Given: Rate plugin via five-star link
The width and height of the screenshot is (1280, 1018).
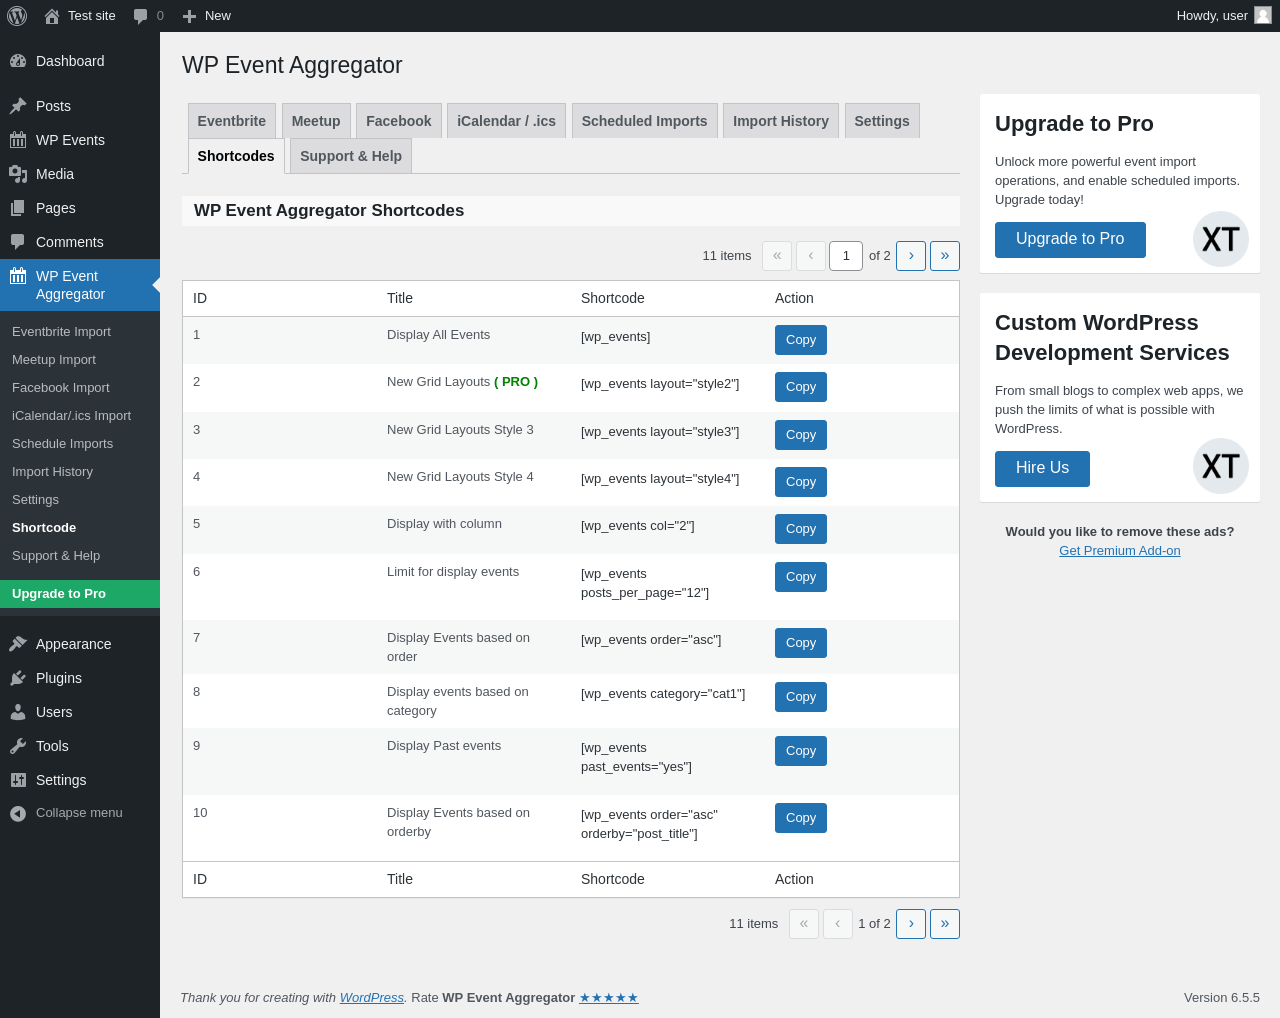Looking at the screenshot, I should [609, 998].
